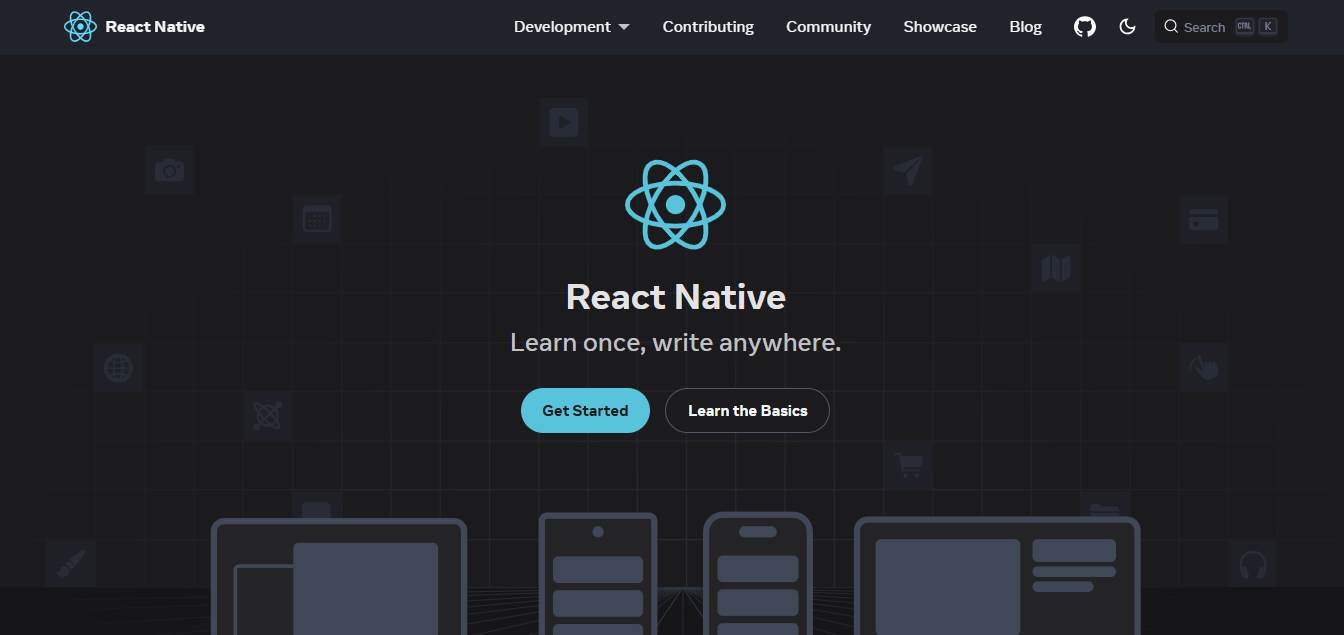This screenshot has height=635, width=1344.
Task: Open the Showcase page
Action: (940, 27)
